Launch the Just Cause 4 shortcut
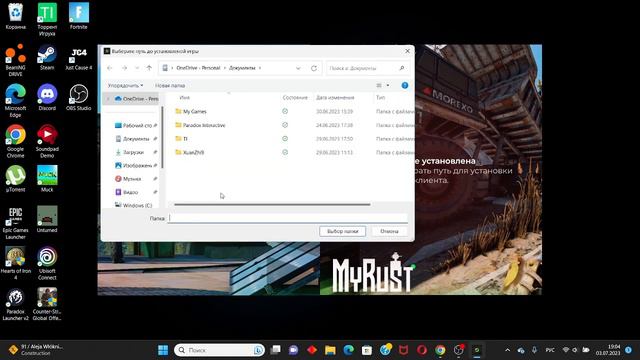The height and width of the screenshot is (360, 640). [78, 58]
